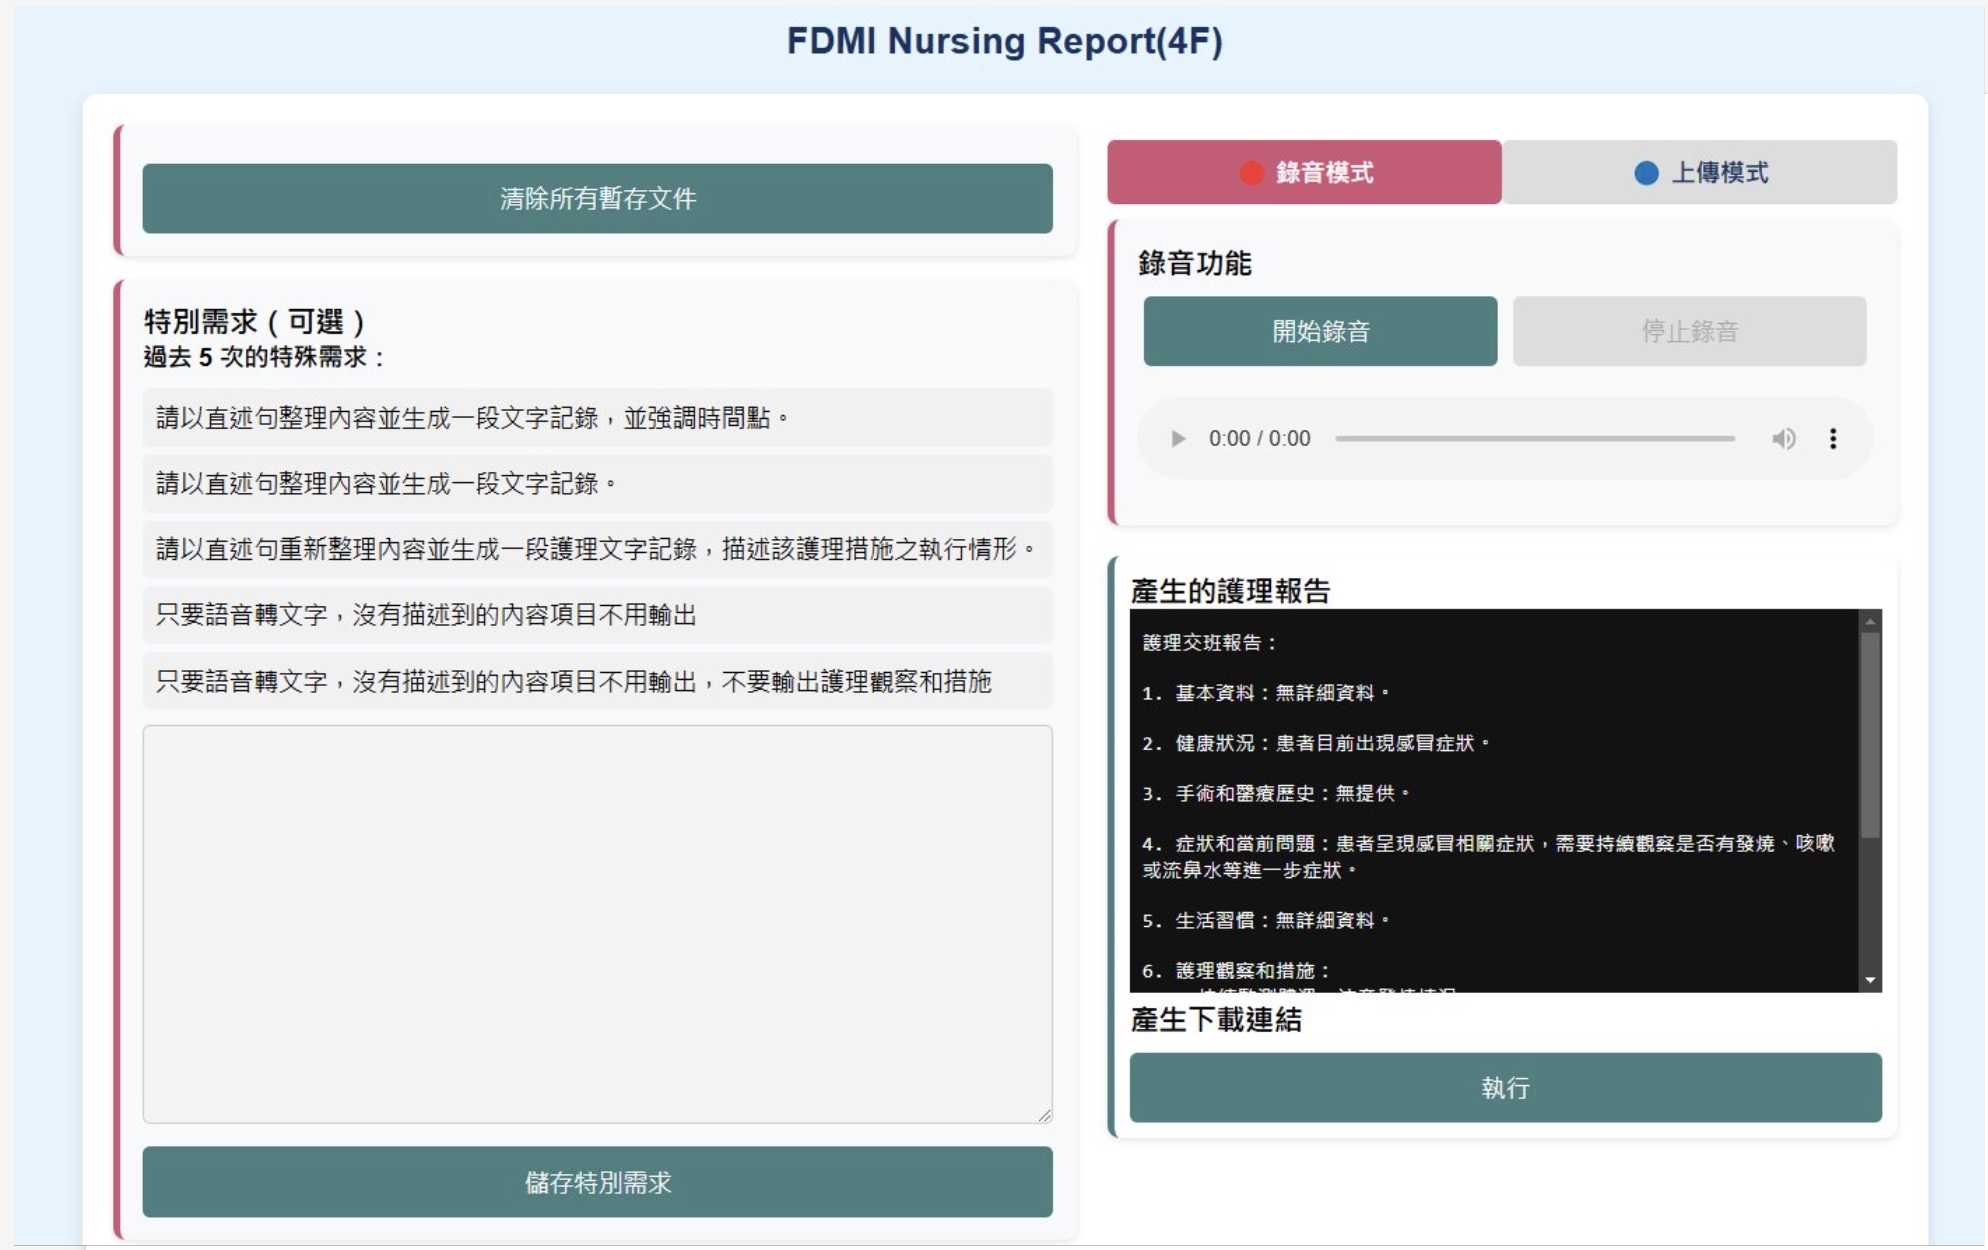This screenshot has height=1250, width=1988.
Task: Click the audio progress seek bar
Action: tap(1535, 439)
